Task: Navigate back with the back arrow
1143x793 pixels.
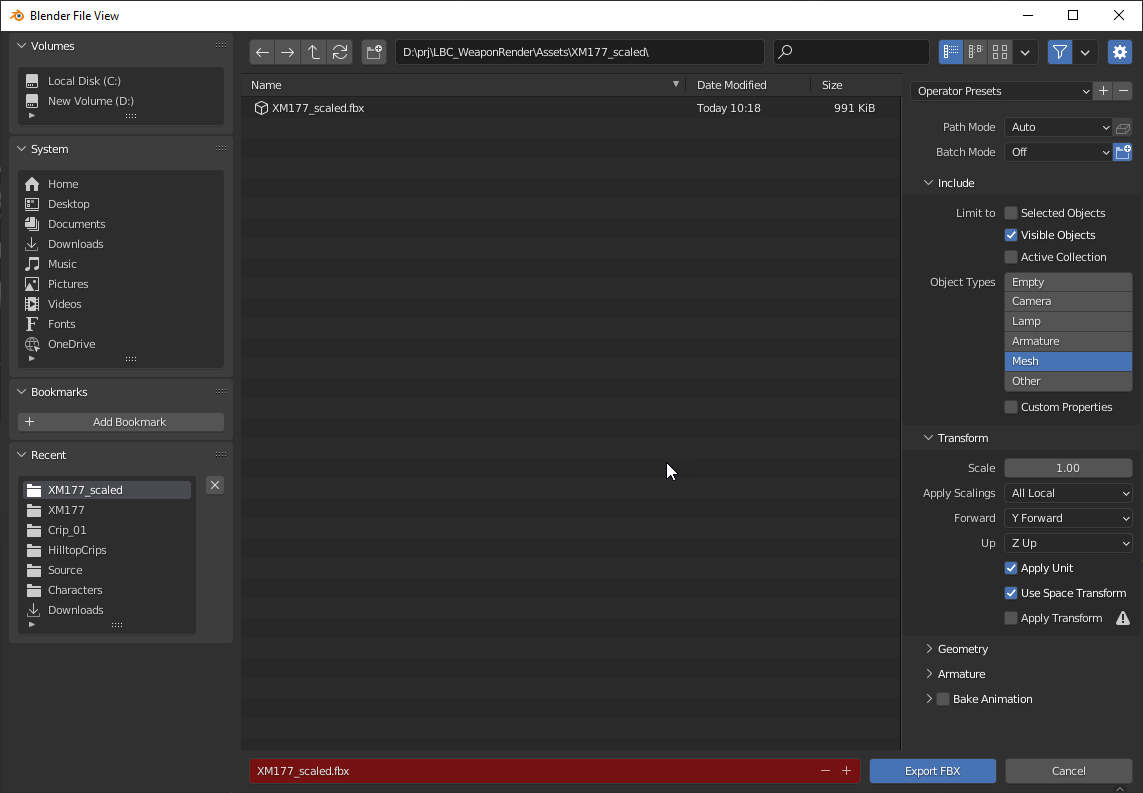Action: (x=262, y=52)
